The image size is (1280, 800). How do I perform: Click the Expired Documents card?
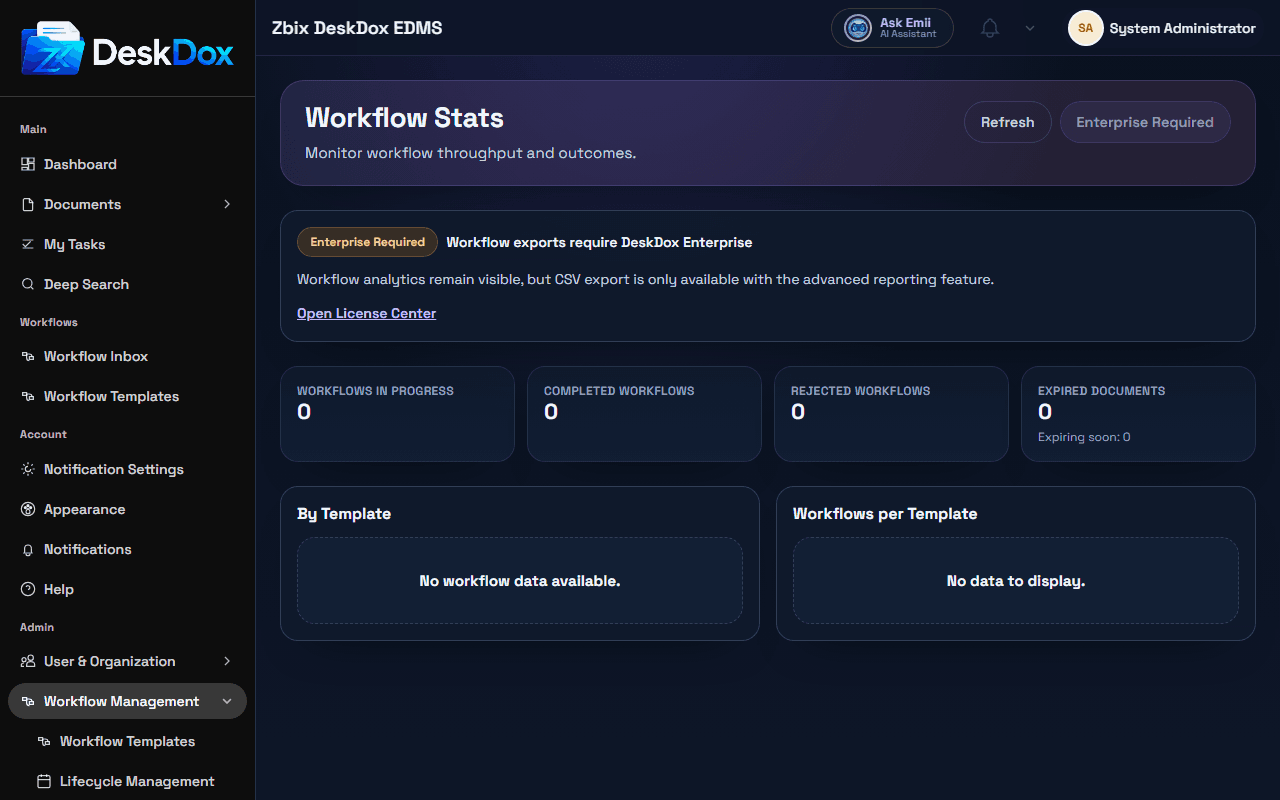[1138, 414]
